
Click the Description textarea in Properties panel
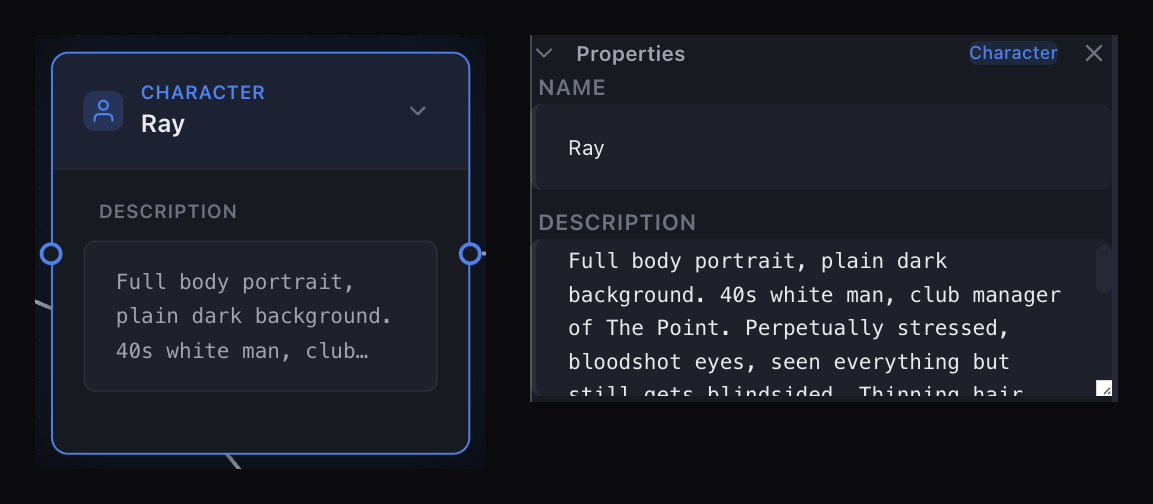(x=822, y=318)
